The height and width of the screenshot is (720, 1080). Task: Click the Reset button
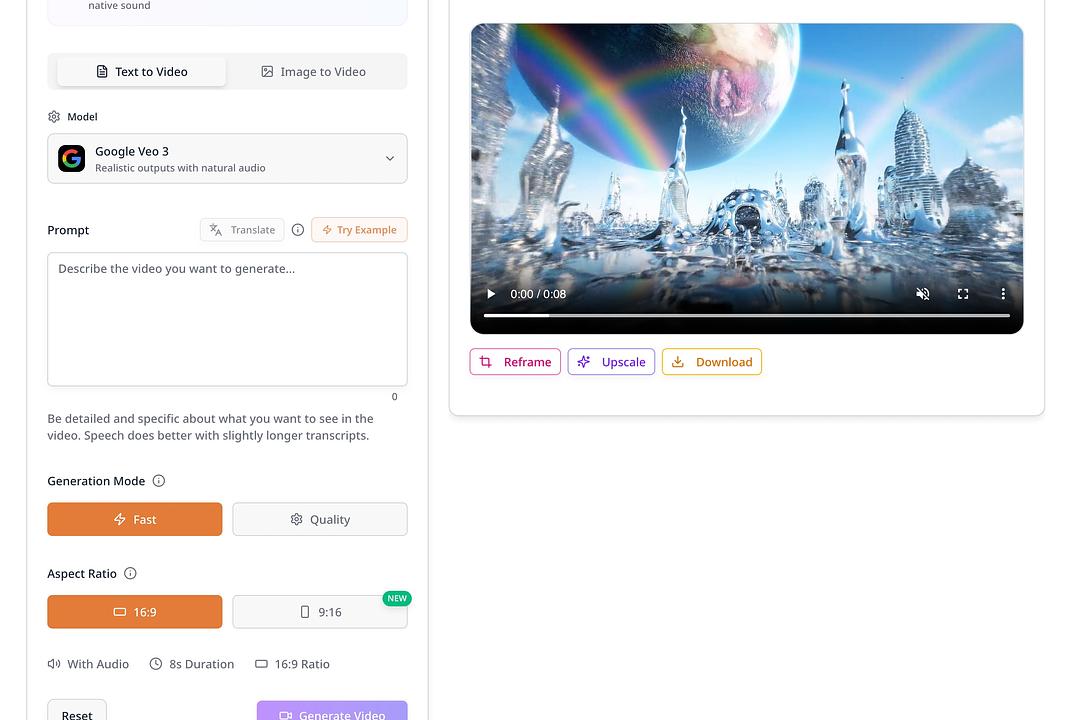pyautogui.click(x=77, y=712)
